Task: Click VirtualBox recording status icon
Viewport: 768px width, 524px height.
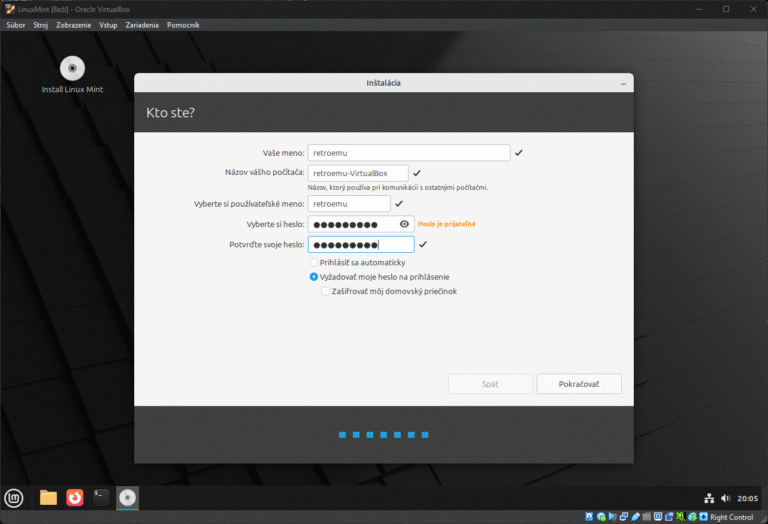Action: pos(669,517)
